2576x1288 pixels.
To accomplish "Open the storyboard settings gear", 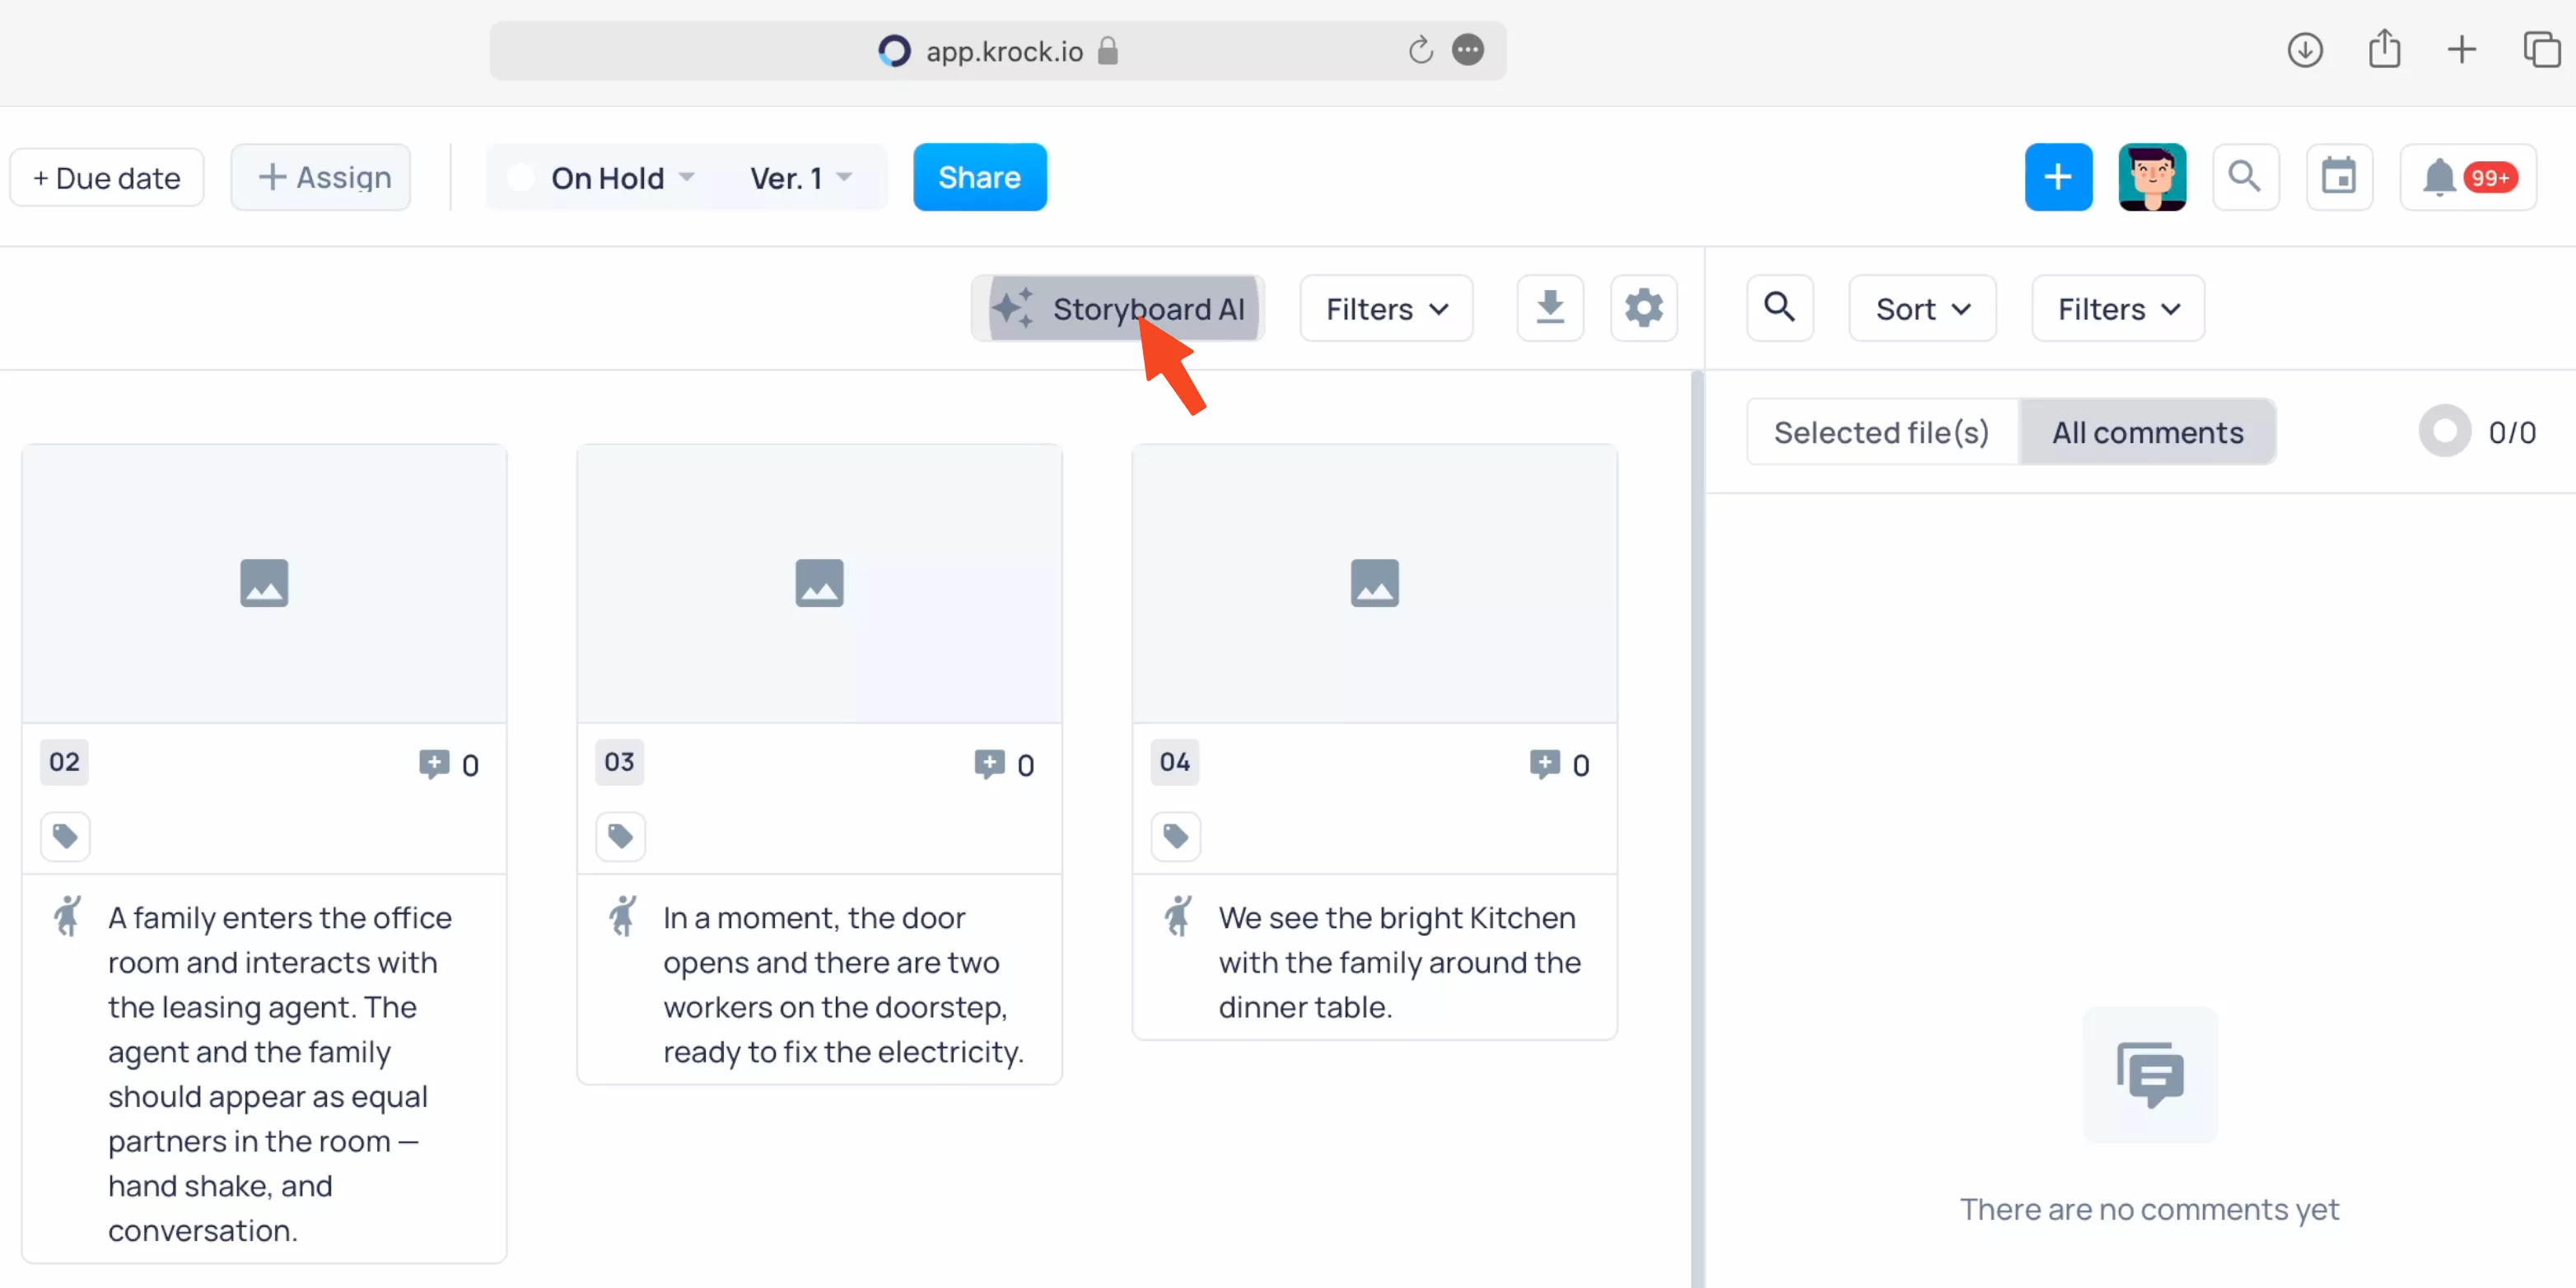I will click(x=1643, y=308).
